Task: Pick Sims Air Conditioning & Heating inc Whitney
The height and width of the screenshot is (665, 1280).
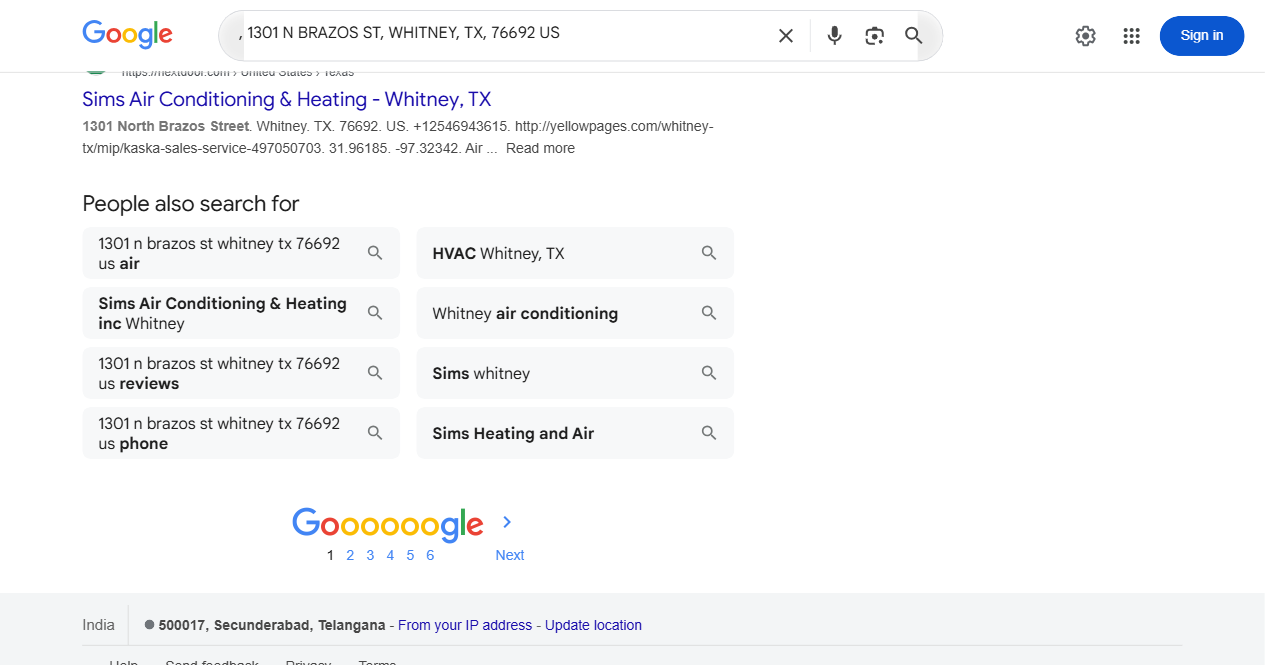Action: (x=241, y=313)
